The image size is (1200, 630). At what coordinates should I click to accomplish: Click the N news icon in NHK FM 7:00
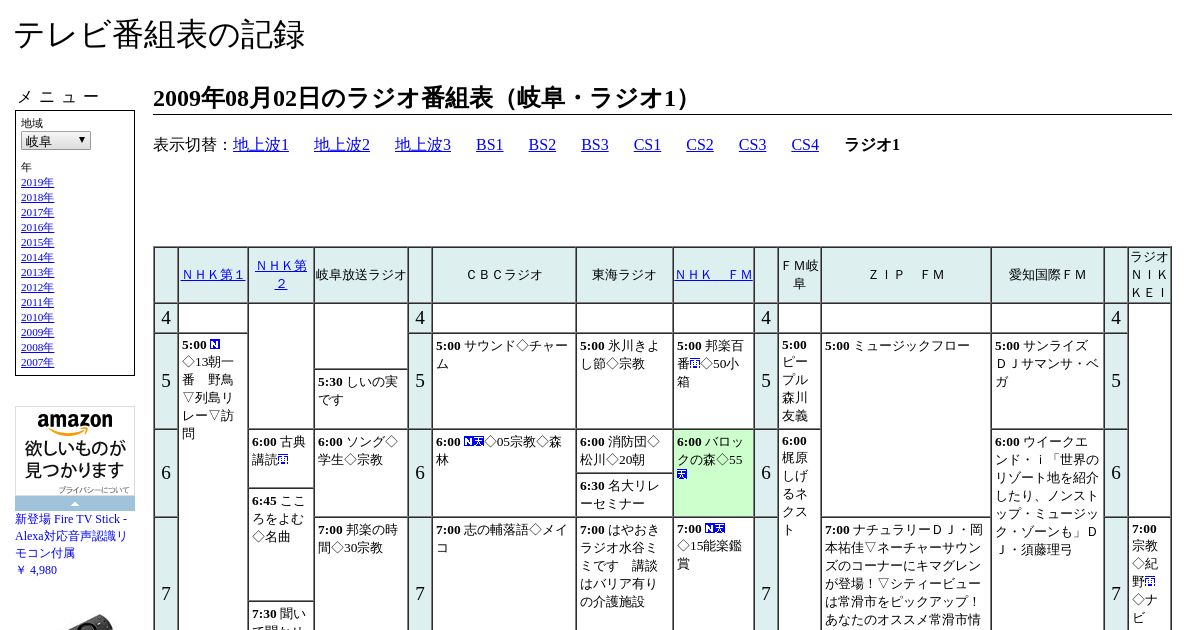coord(710,529)
